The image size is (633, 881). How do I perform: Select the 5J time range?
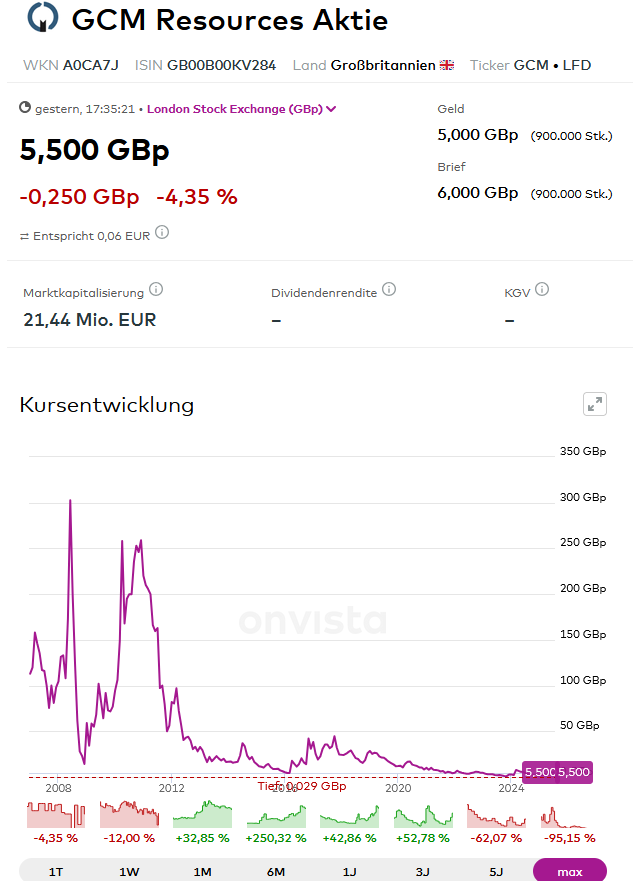click(497, 871)
